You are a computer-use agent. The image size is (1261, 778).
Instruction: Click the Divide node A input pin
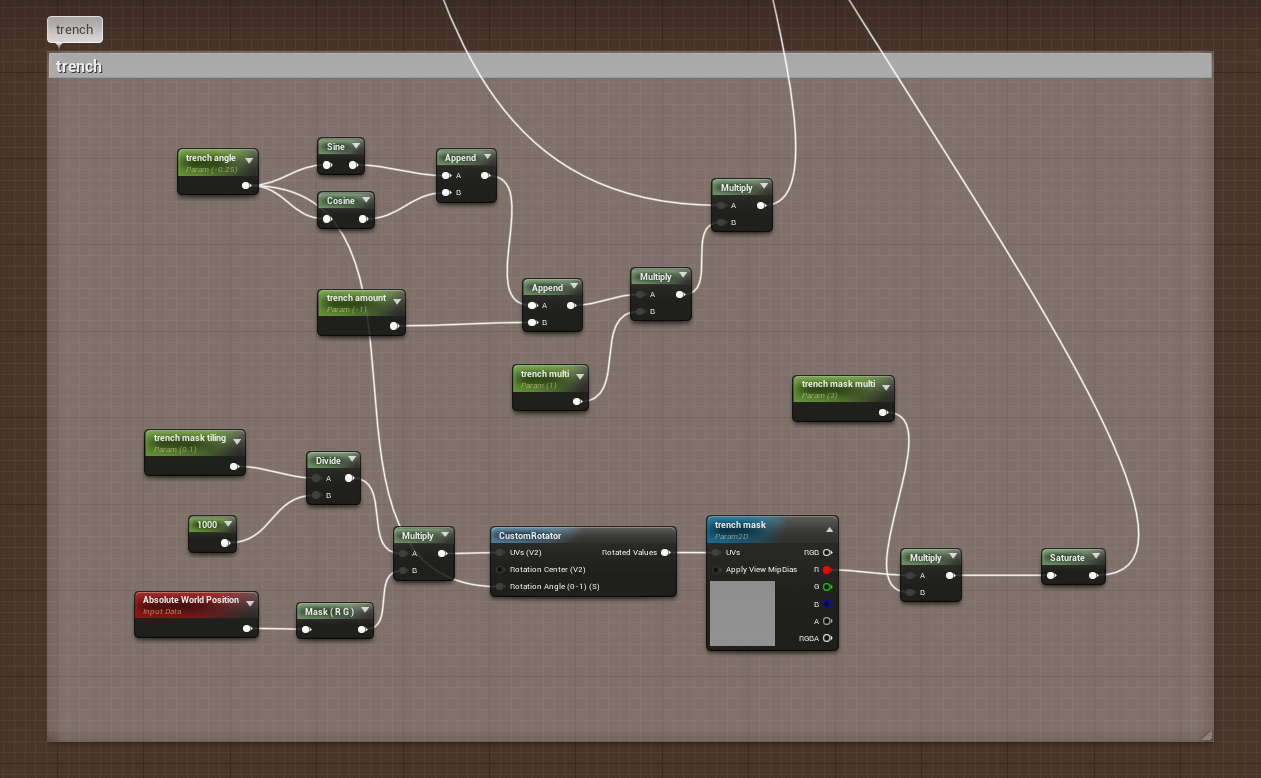pos(317,478)
